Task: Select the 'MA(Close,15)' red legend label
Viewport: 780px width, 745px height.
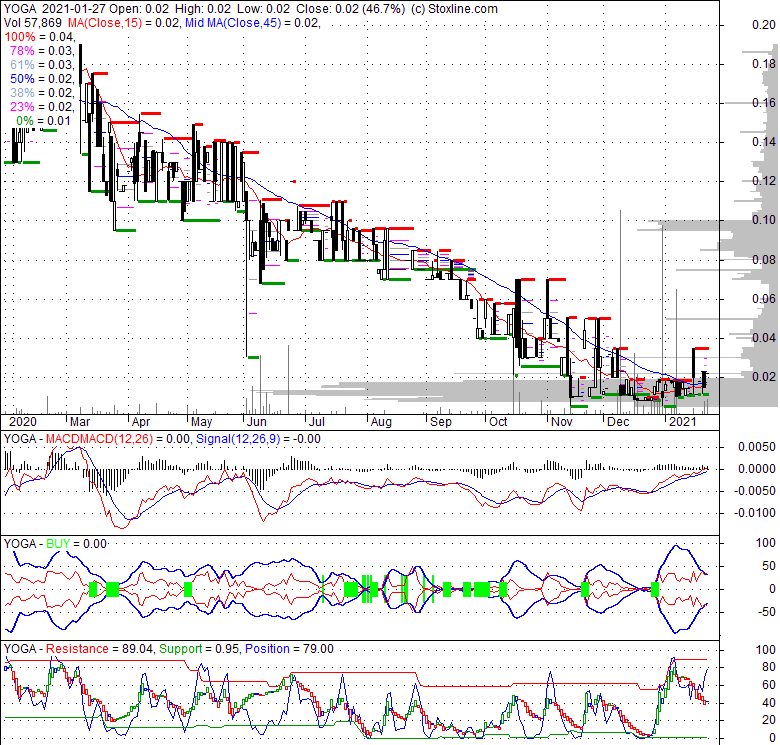Action: click(x=105, y=23)
